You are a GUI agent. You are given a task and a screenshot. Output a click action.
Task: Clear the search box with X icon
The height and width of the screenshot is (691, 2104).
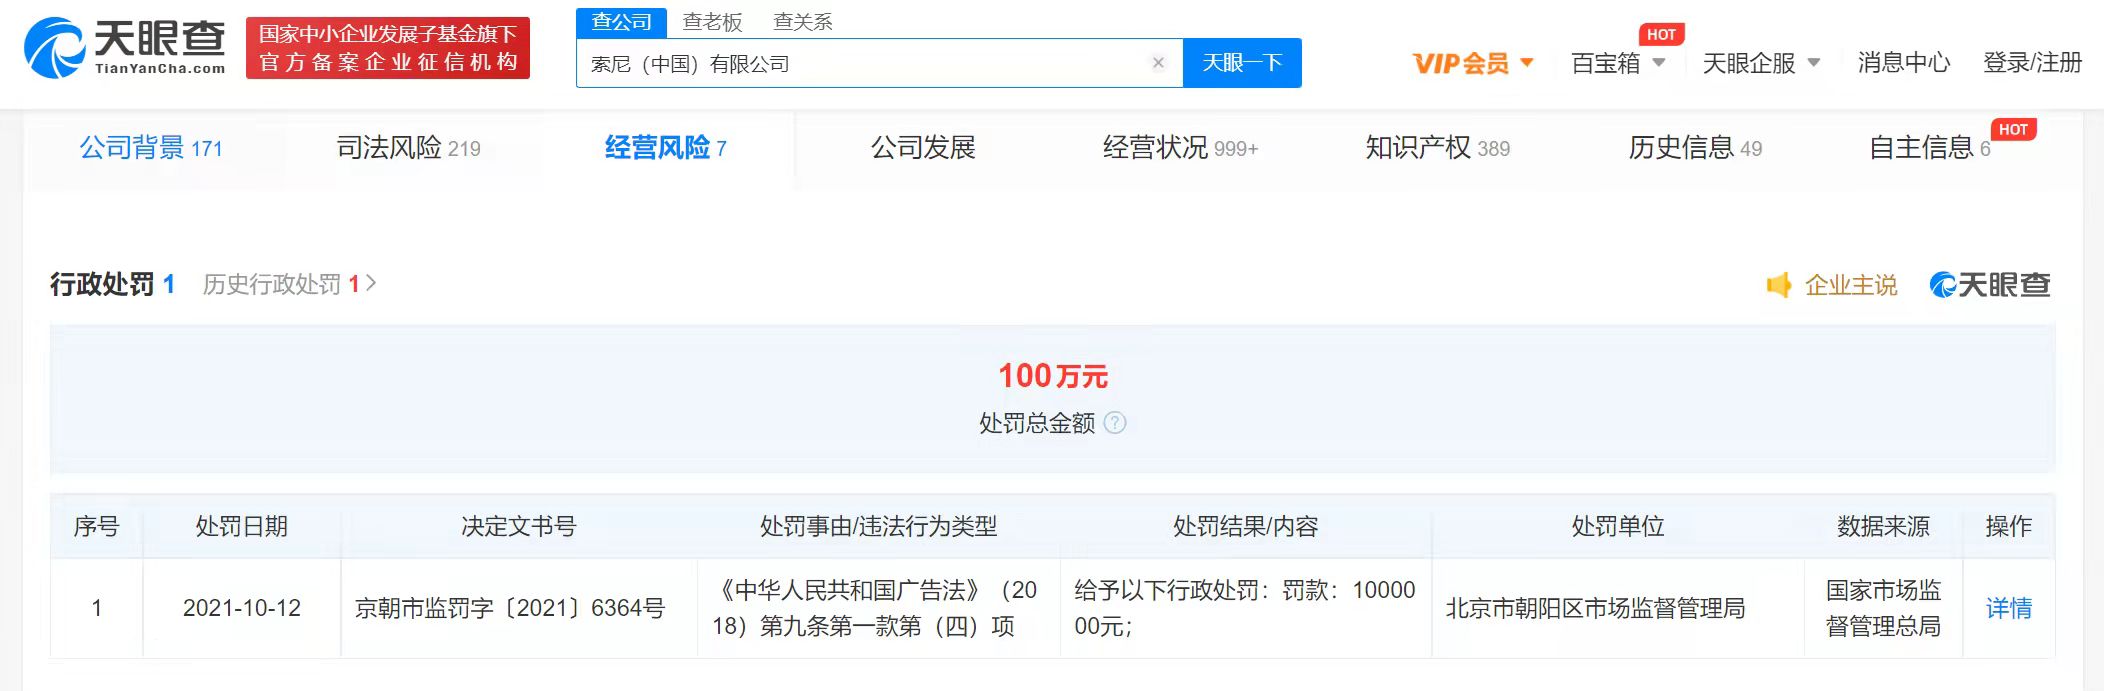tap(1158, 63)
